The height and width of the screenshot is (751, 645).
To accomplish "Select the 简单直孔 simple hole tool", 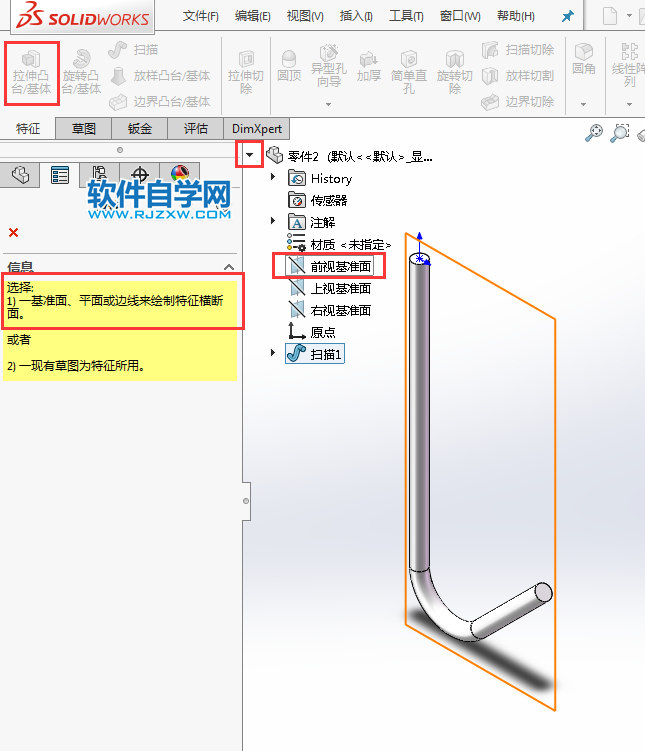I will pyautogui.click(x=408, y=72).
